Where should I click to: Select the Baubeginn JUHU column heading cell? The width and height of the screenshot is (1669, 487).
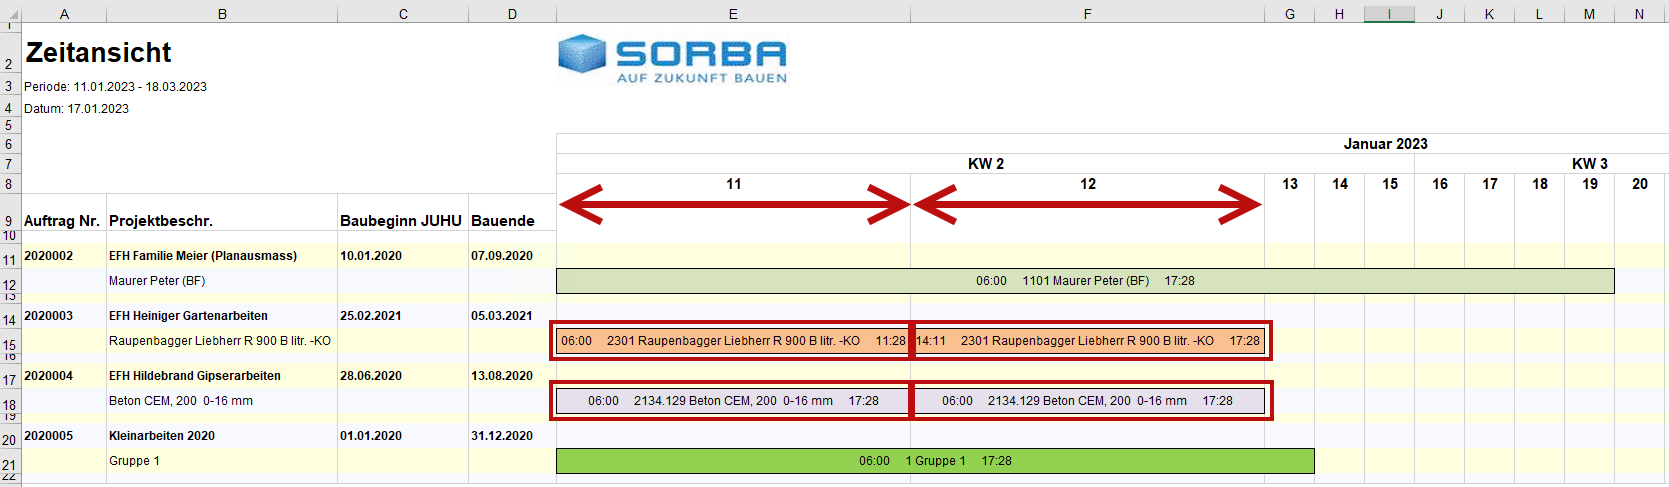click(x=401, y=221)
